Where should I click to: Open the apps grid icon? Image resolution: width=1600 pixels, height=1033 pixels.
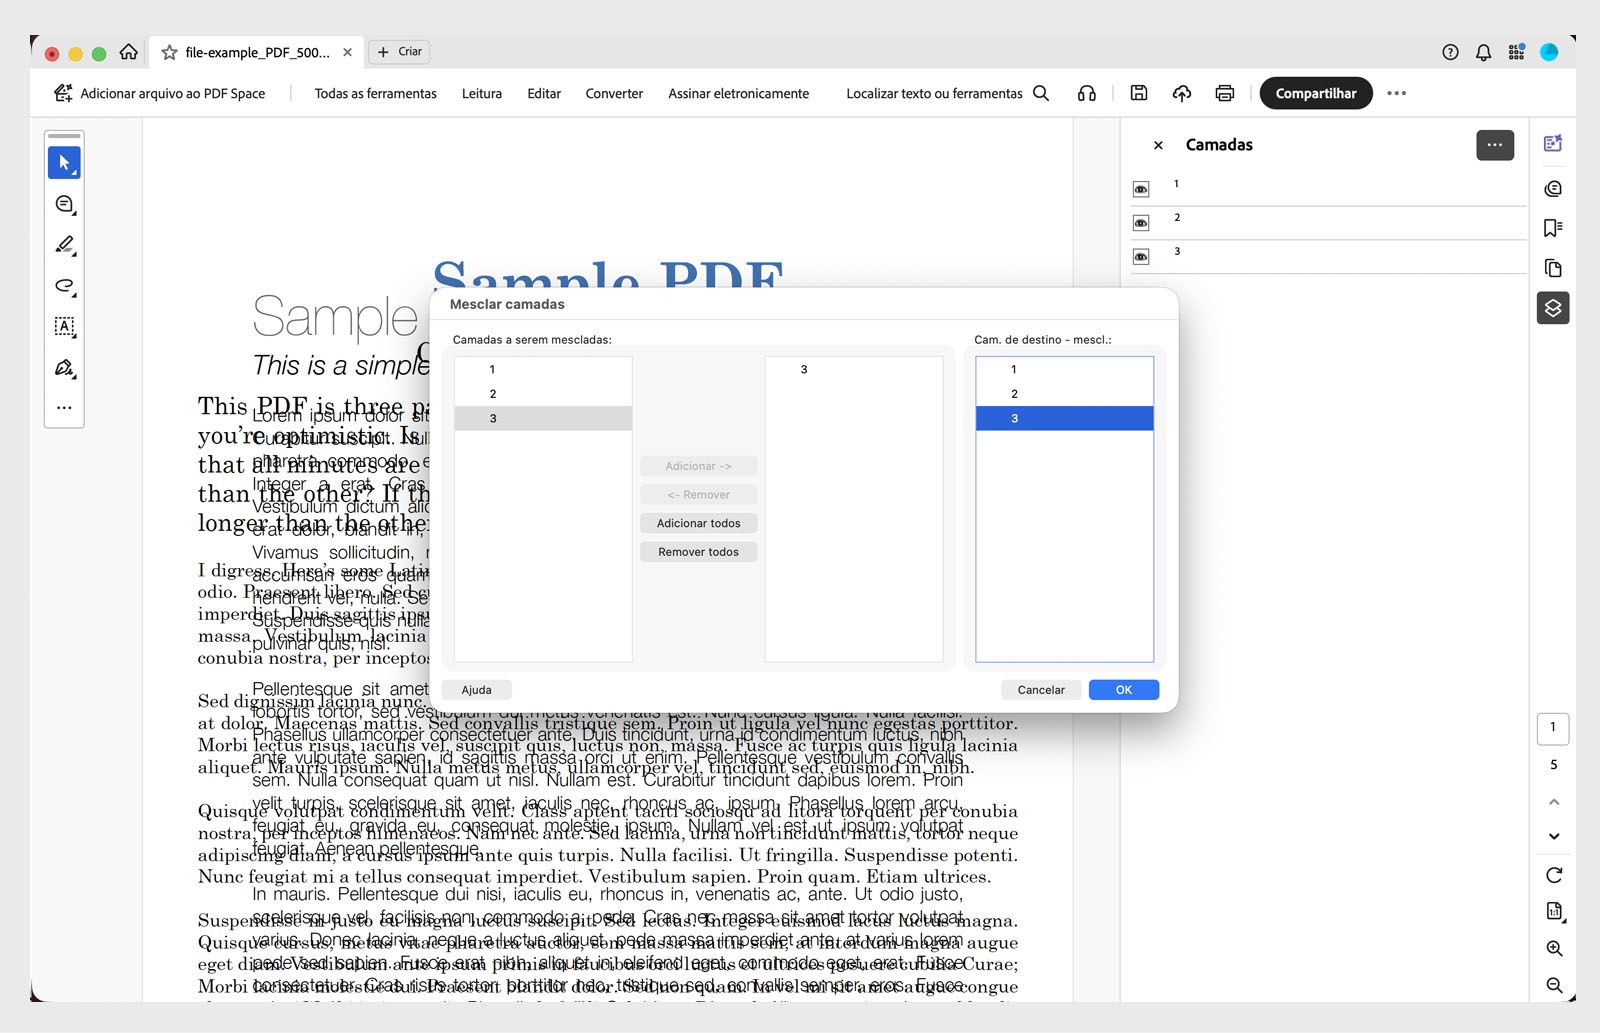click(1516, 53)
